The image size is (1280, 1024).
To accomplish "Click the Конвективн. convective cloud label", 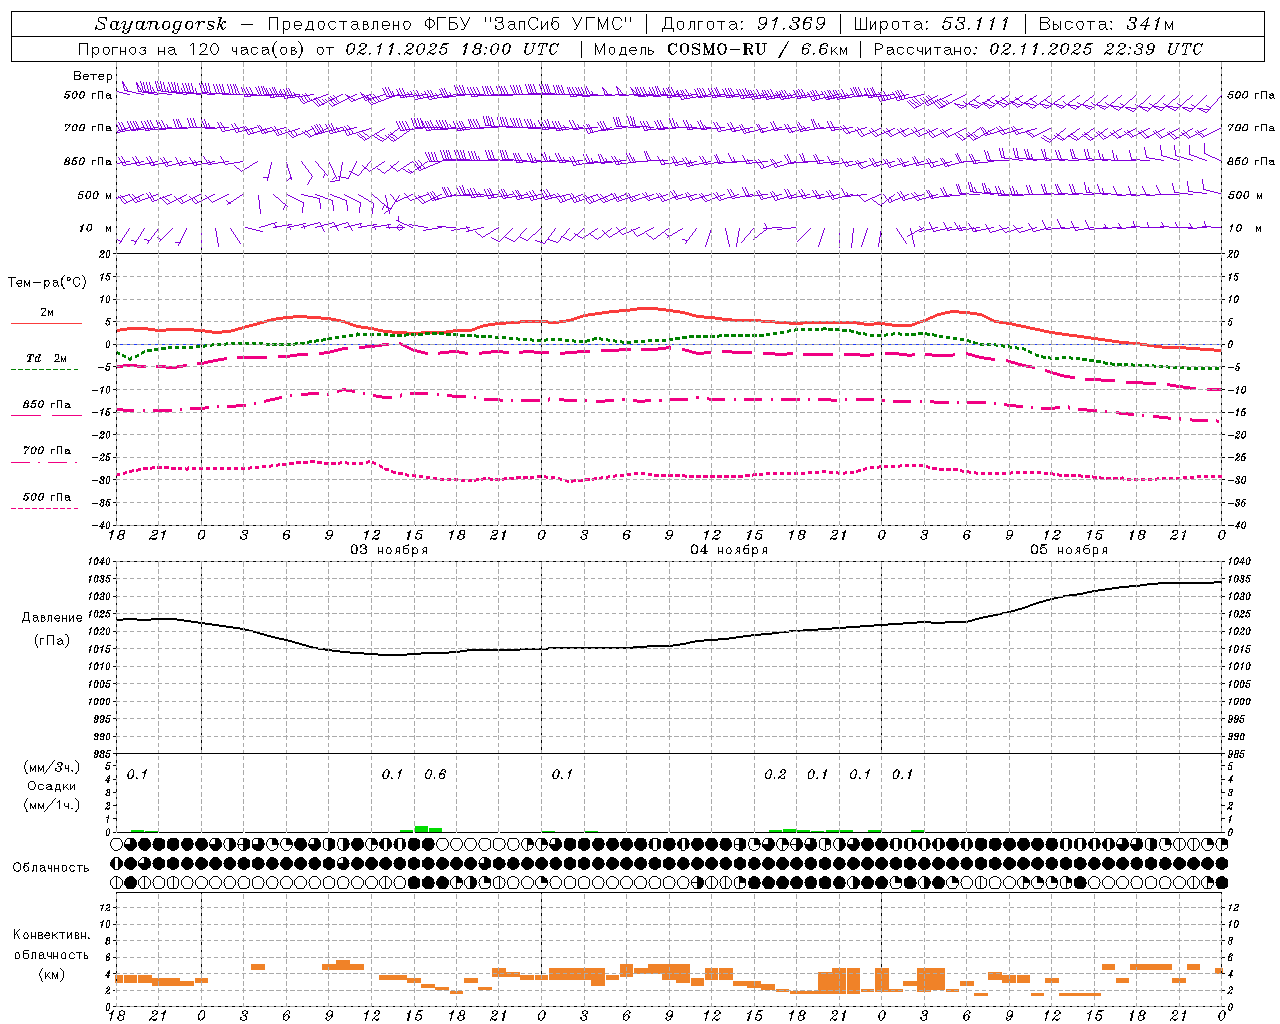I will [51, 935].
